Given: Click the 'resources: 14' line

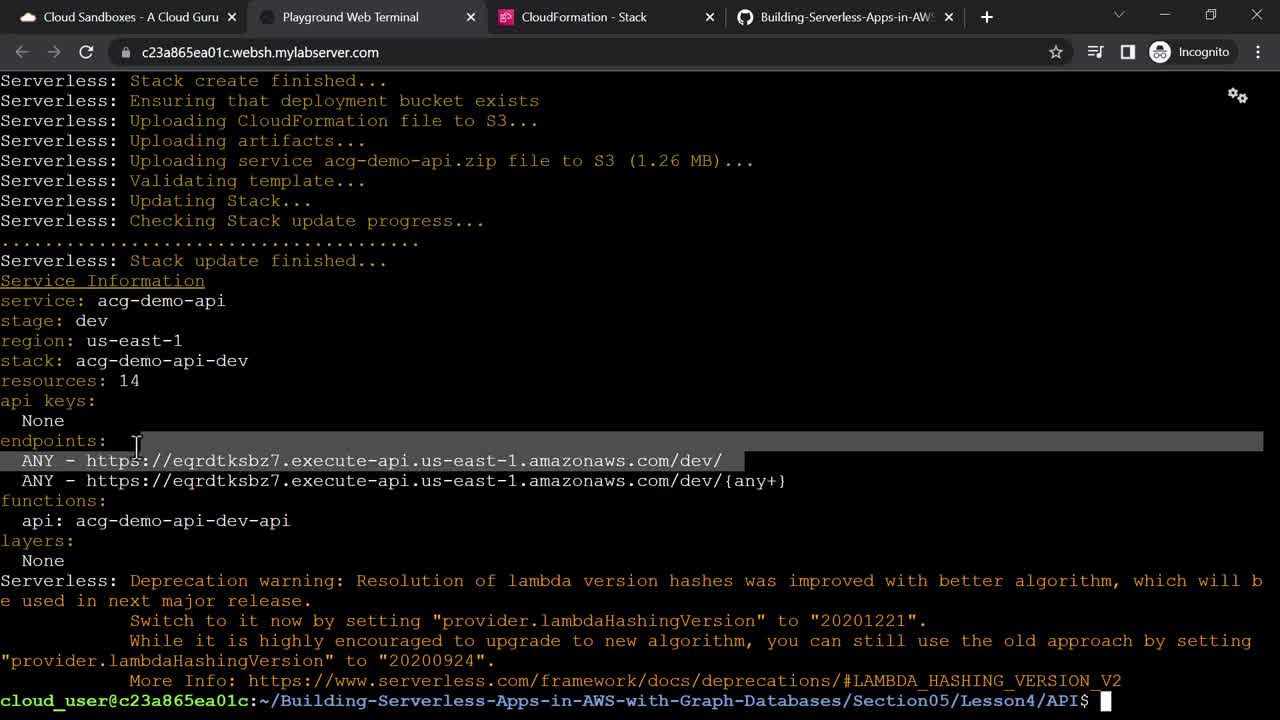Looking at the screenshot, I should click(x=70, y=381).
